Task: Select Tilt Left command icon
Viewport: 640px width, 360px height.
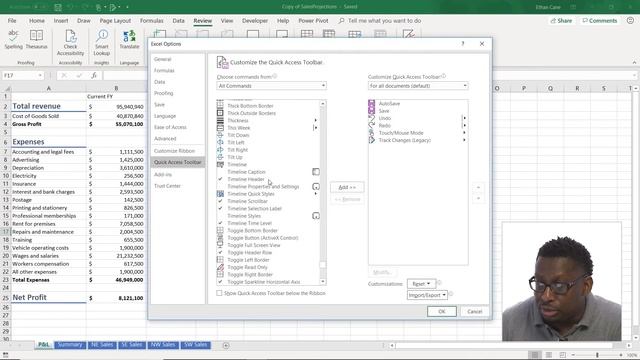Action: pos(220,142)
